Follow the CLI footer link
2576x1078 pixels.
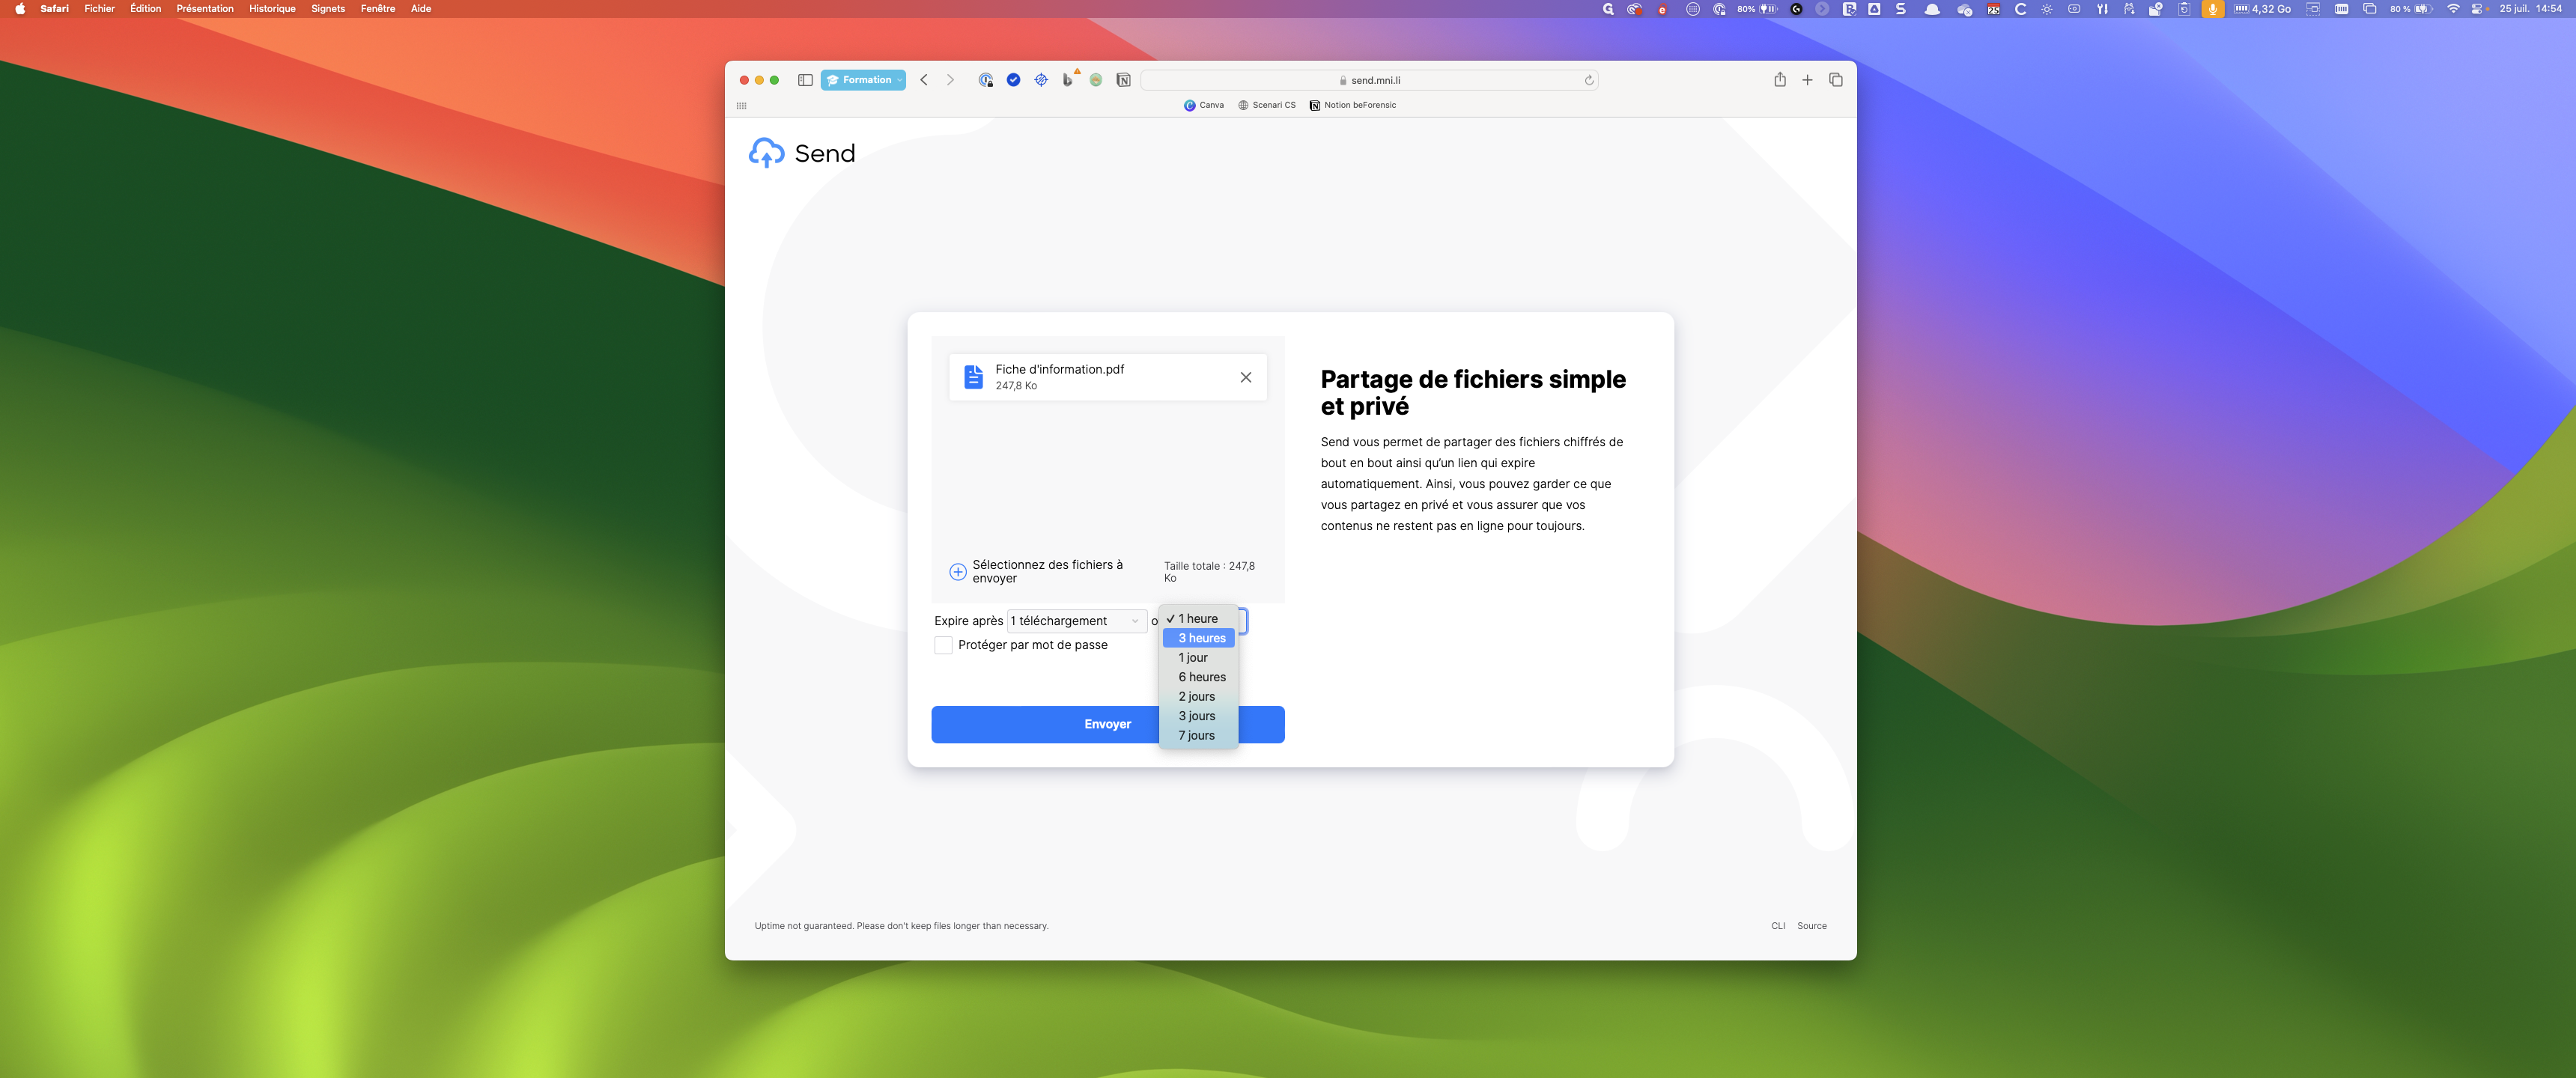(1777, 927)
